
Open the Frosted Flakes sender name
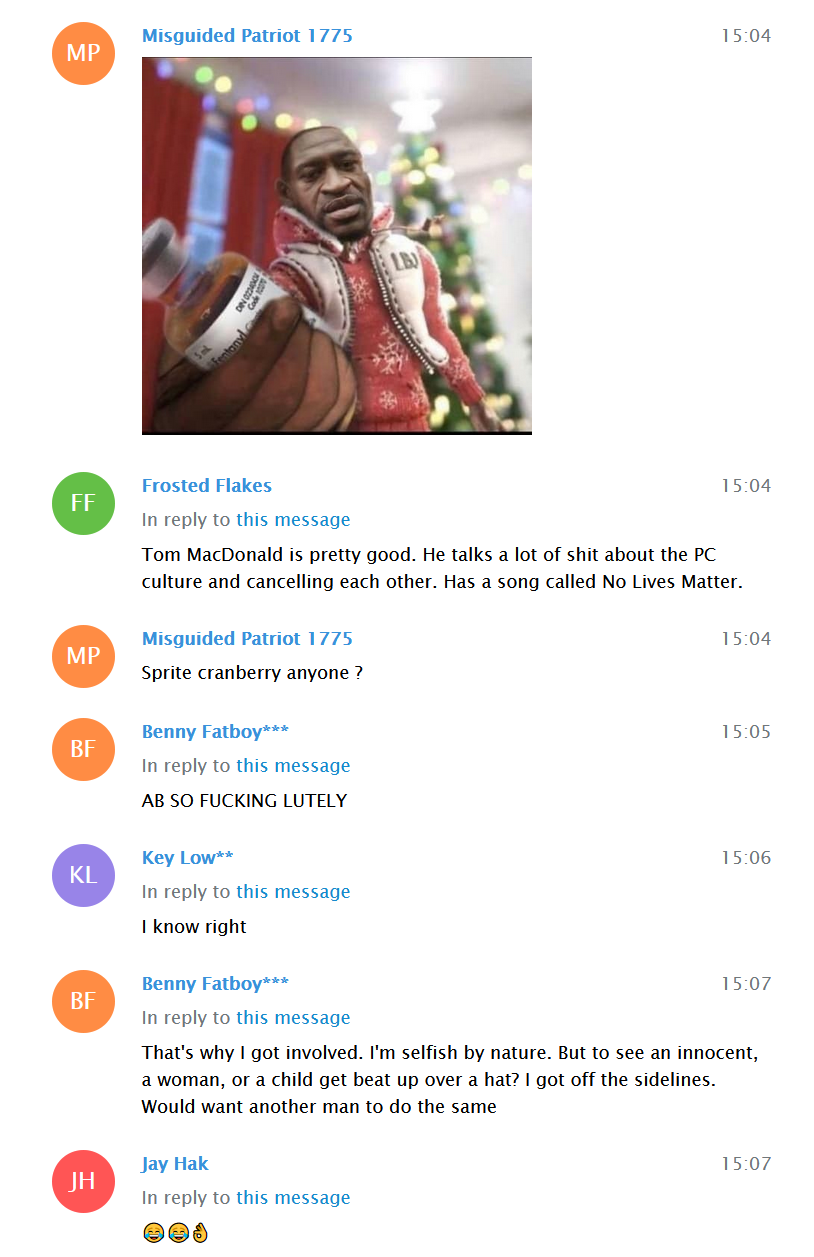click(x=207, y=486)
